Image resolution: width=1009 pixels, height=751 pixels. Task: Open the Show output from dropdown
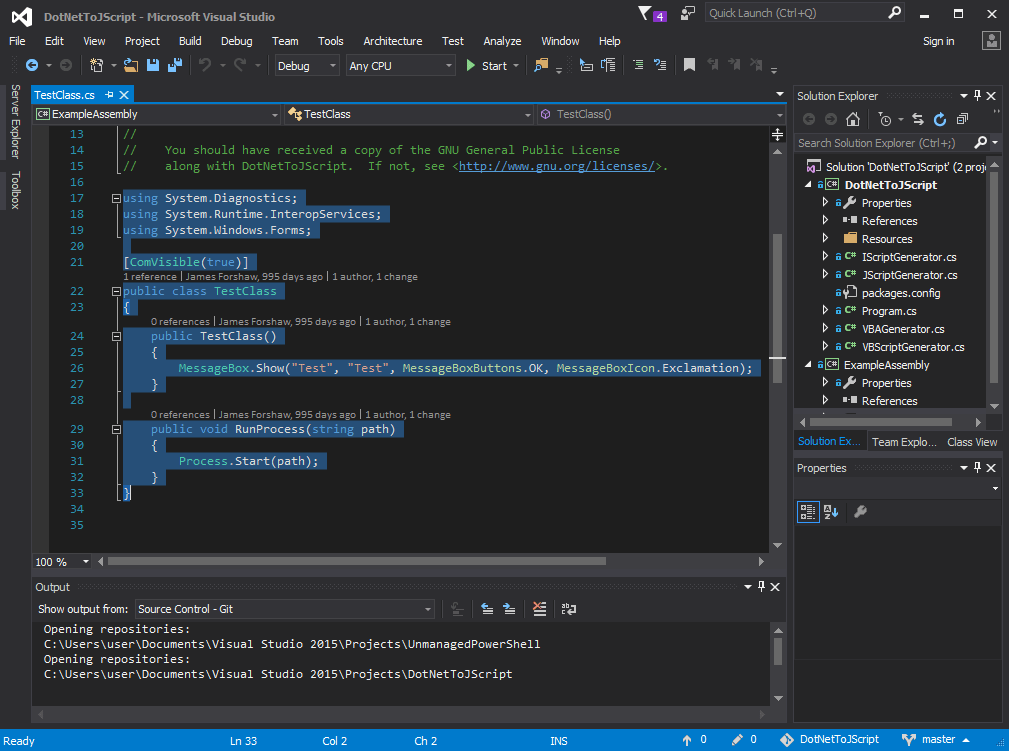[428, 609]
